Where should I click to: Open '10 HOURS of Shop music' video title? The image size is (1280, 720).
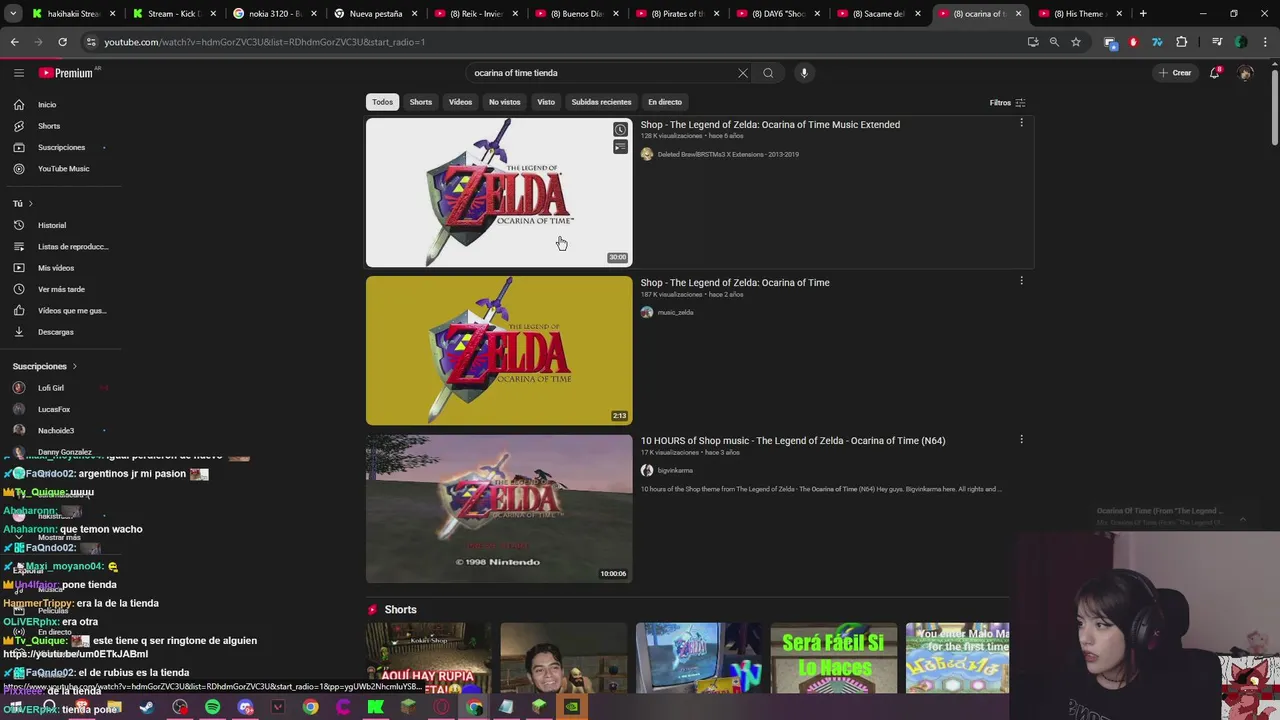(x=793, y=441)
